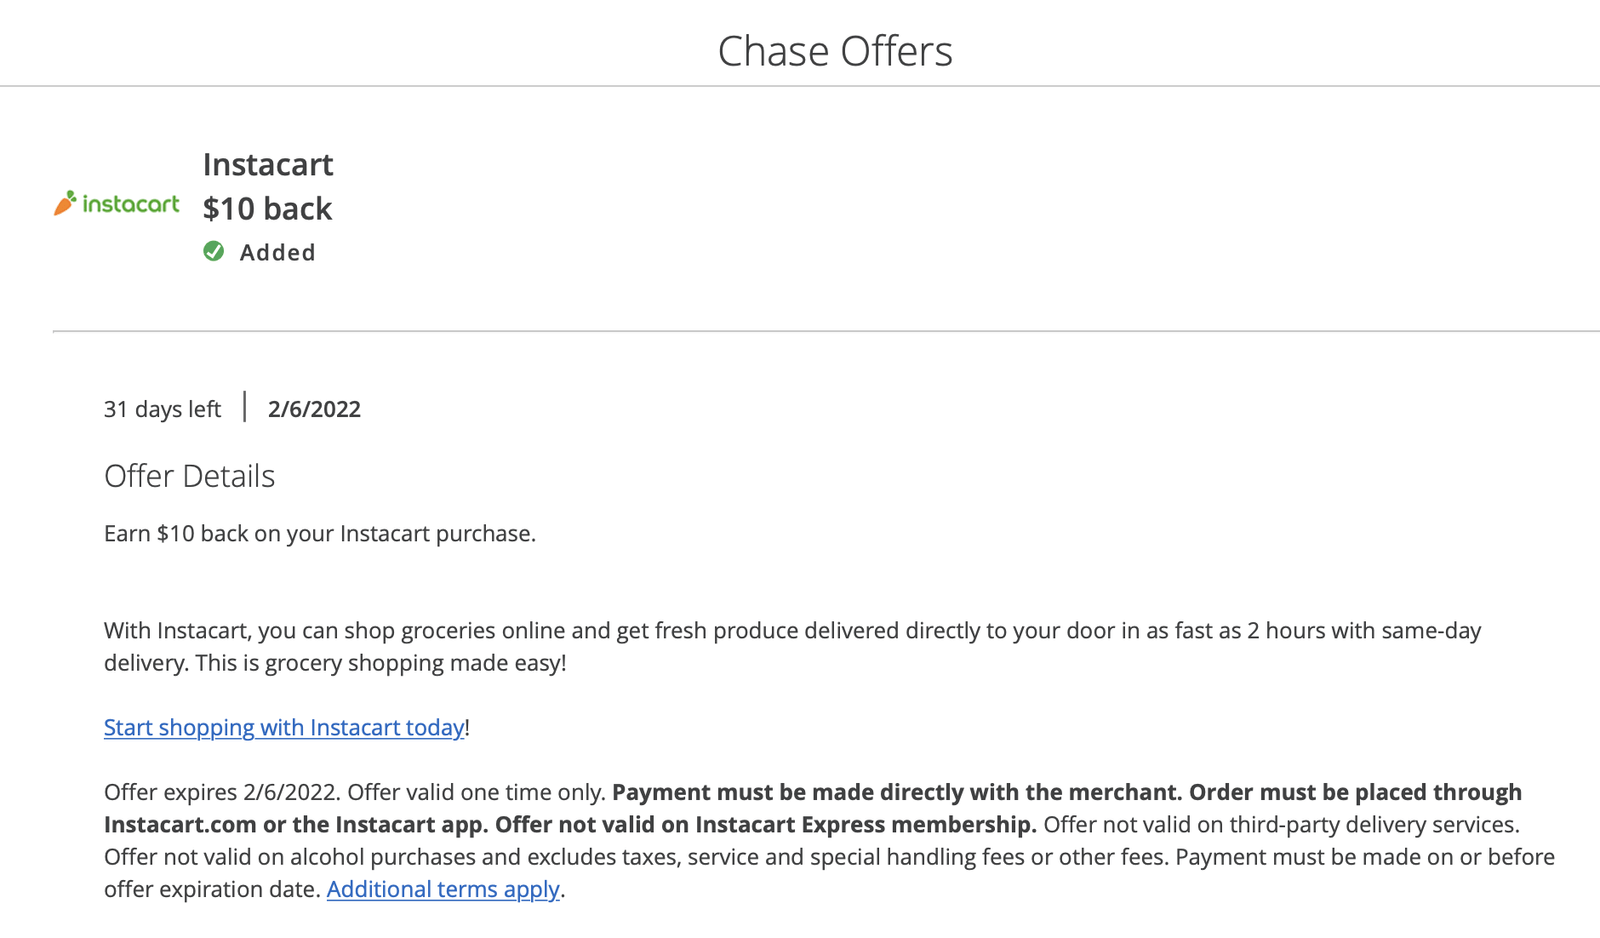Click the same-day delivery paragraph
Screen dimensions: 1600x938
click(792, 647)
